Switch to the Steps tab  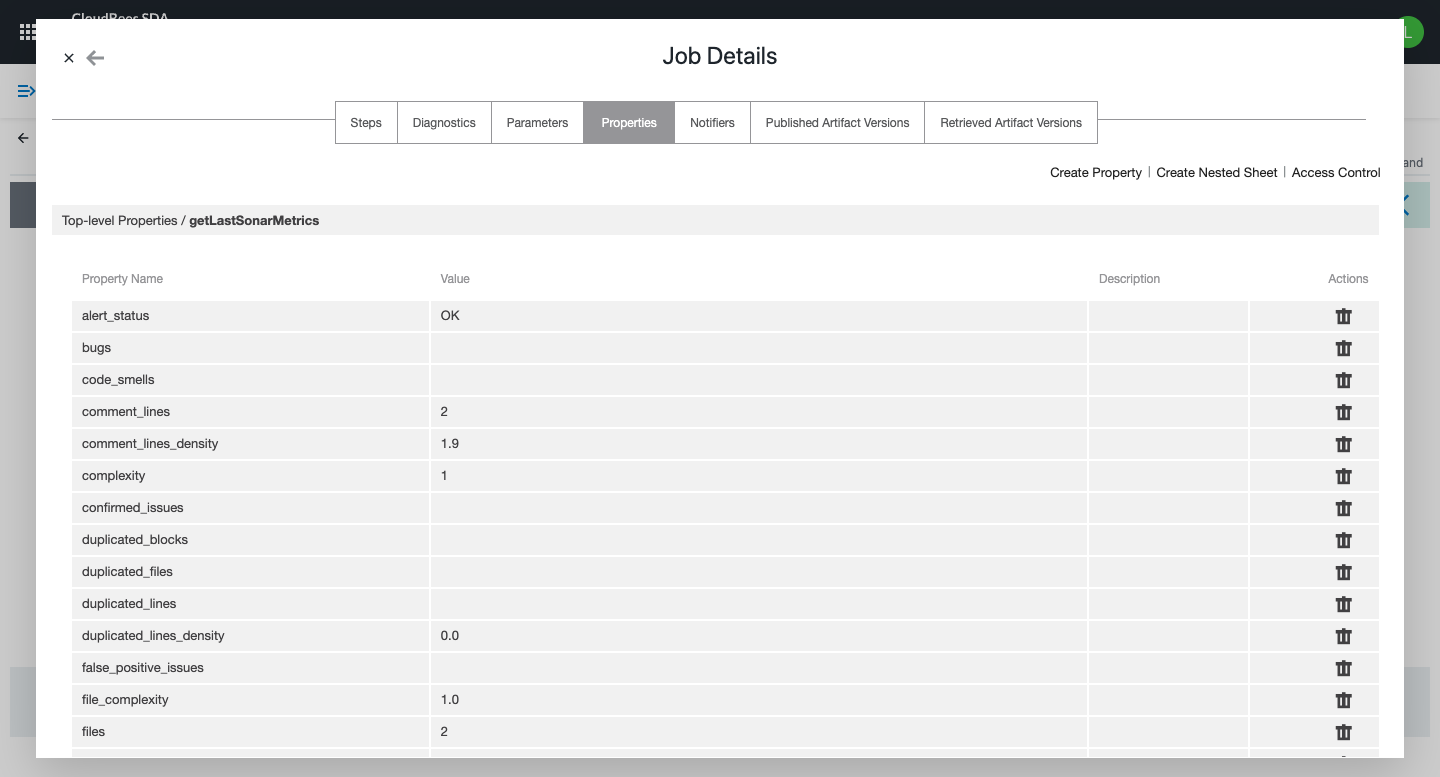(x=366, y=122)
